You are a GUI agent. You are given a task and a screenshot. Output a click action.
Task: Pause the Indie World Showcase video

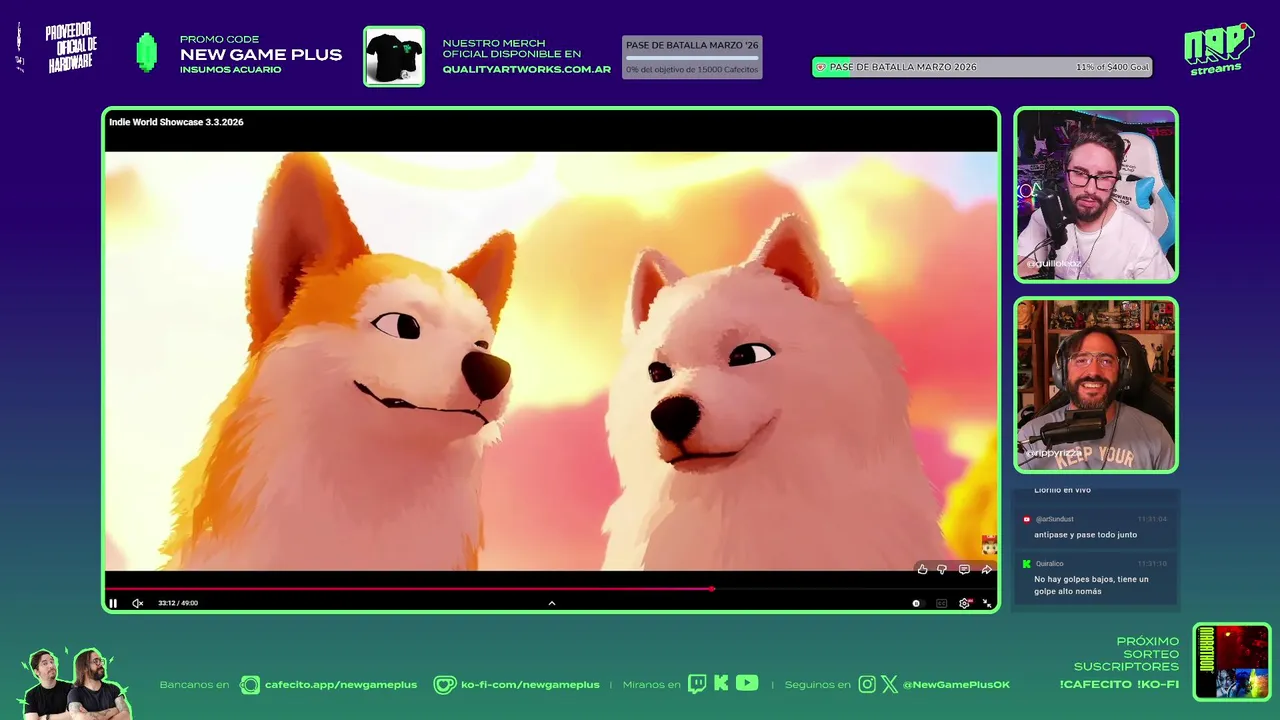(x=113, y=603)
